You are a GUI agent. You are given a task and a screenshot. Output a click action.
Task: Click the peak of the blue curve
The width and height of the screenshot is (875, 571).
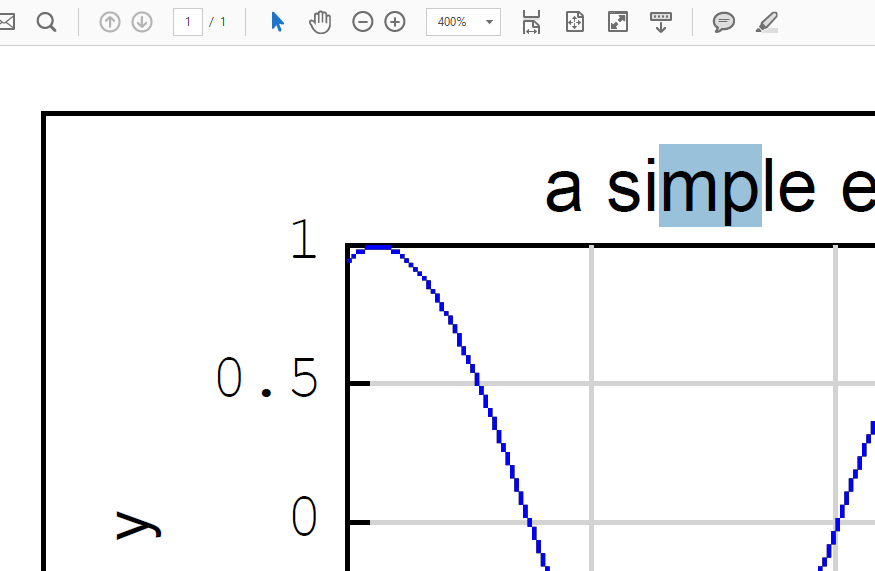378,248
